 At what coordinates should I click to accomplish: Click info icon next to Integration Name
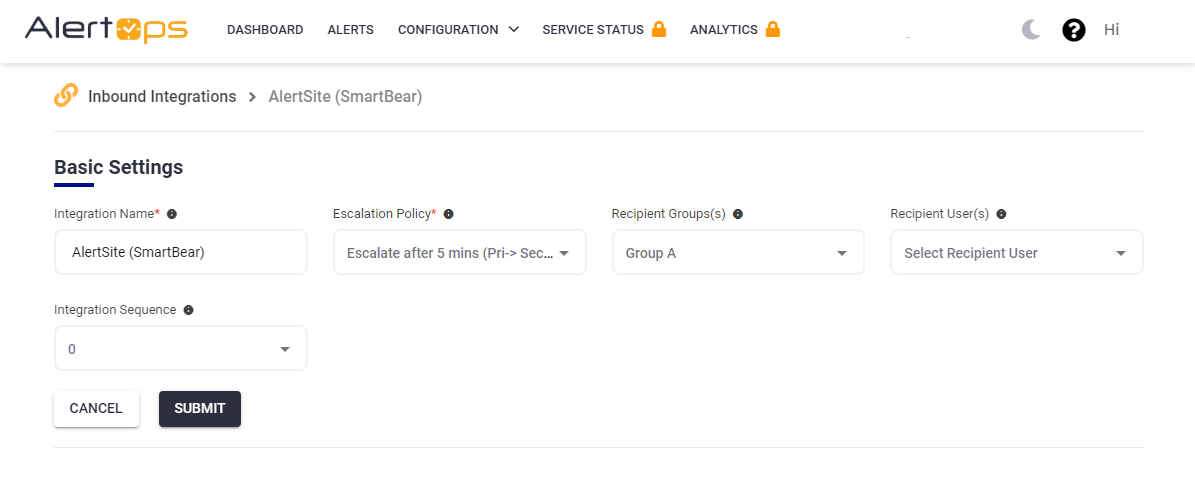point(172,214)
